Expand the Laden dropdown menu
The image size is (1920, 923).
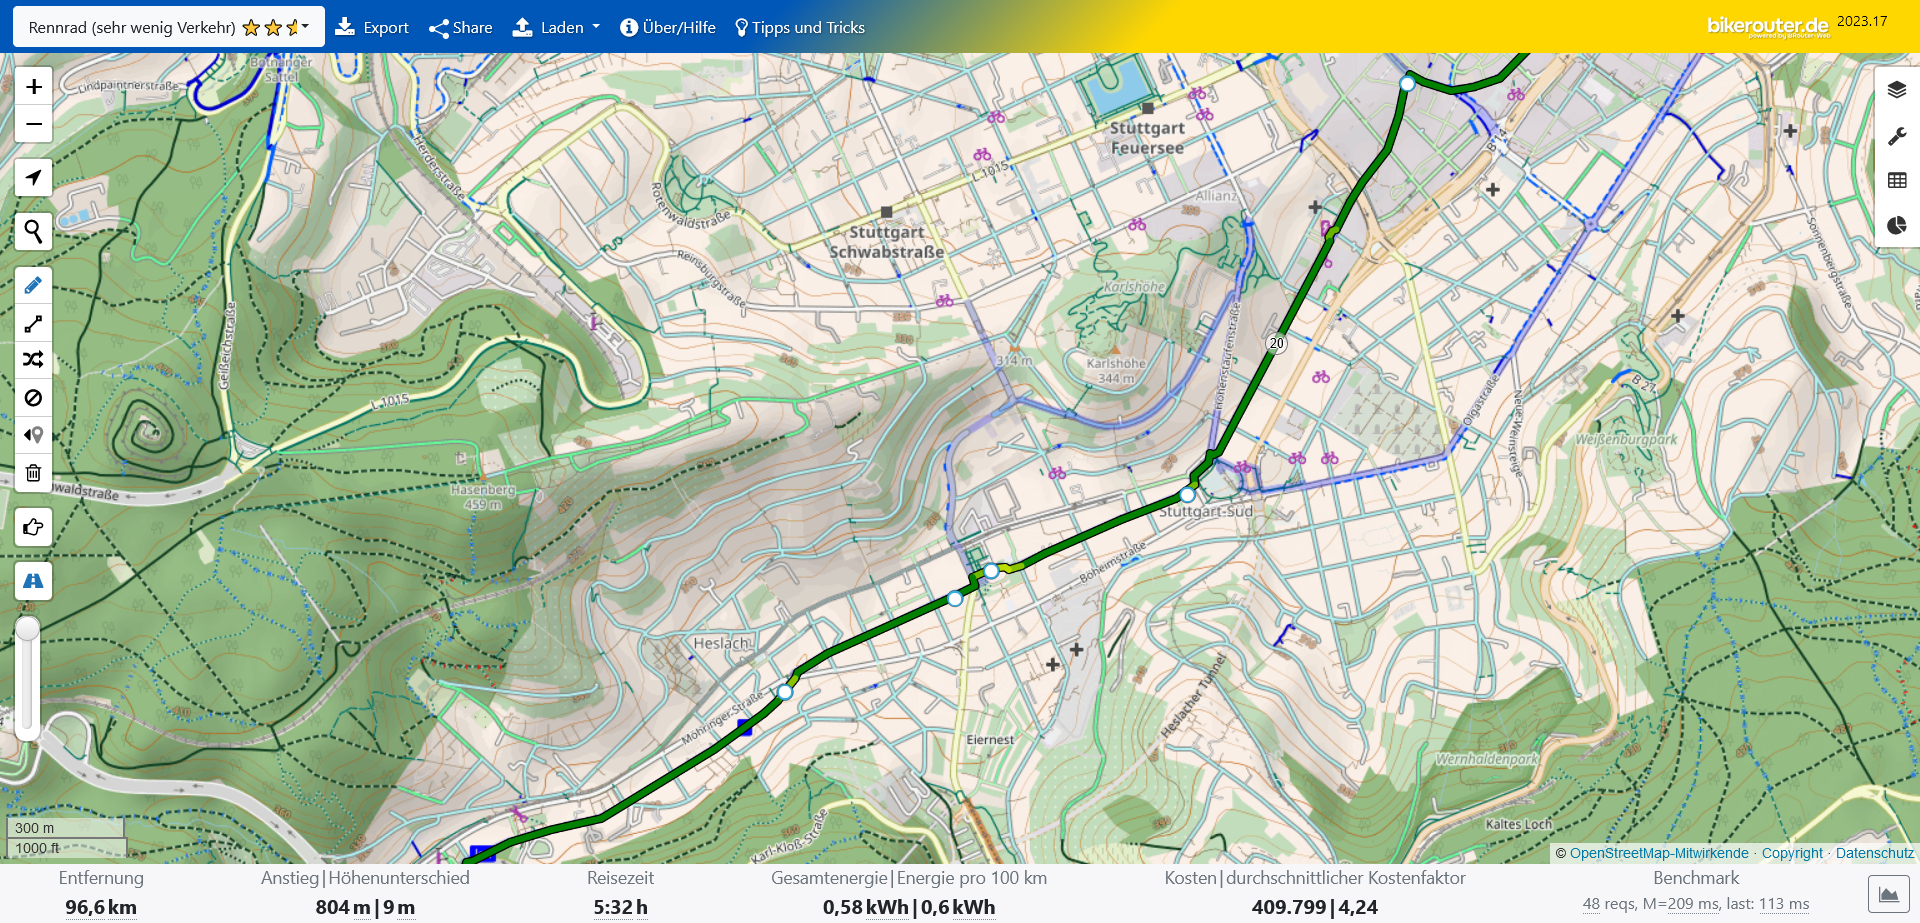[556, 27]
